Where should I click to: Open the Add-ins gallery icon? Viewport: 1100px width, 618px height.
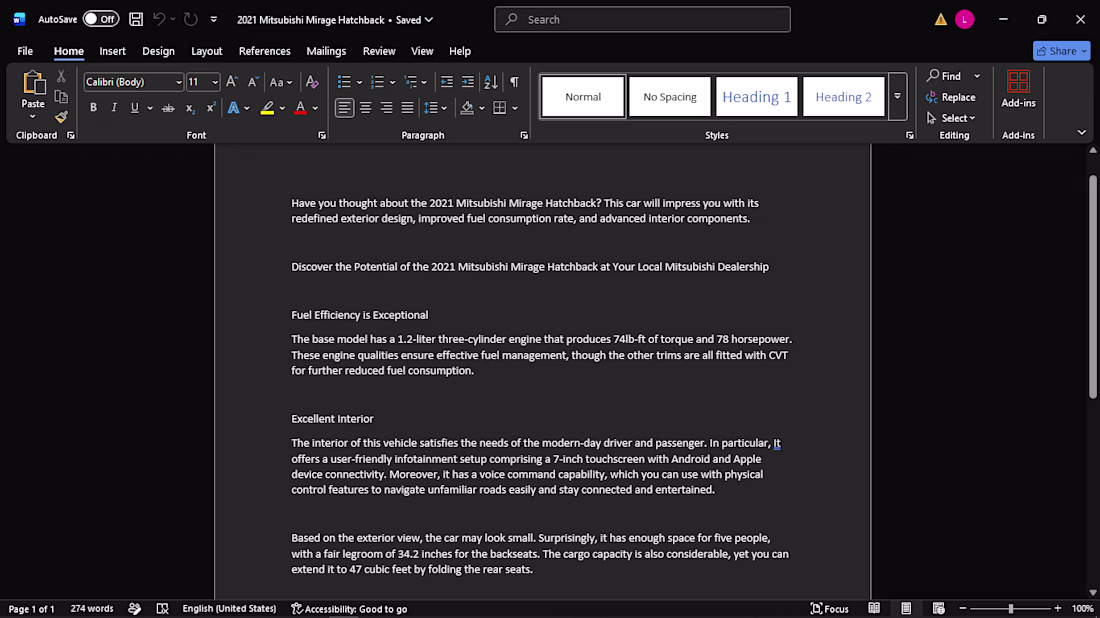(1018, 81)
